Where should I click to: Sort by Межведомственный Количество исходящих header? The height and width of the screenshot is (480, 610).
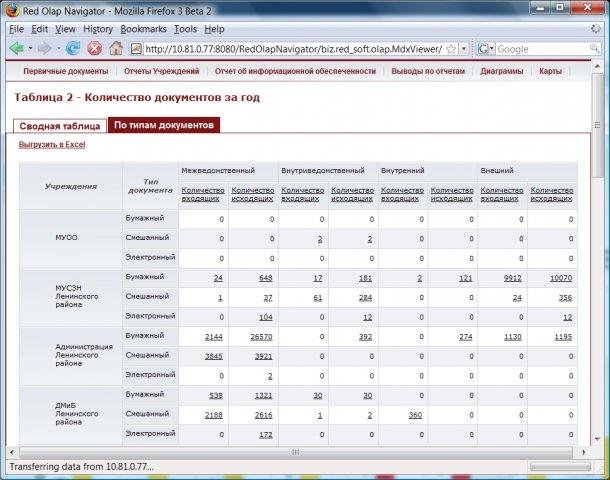point(252,194)
